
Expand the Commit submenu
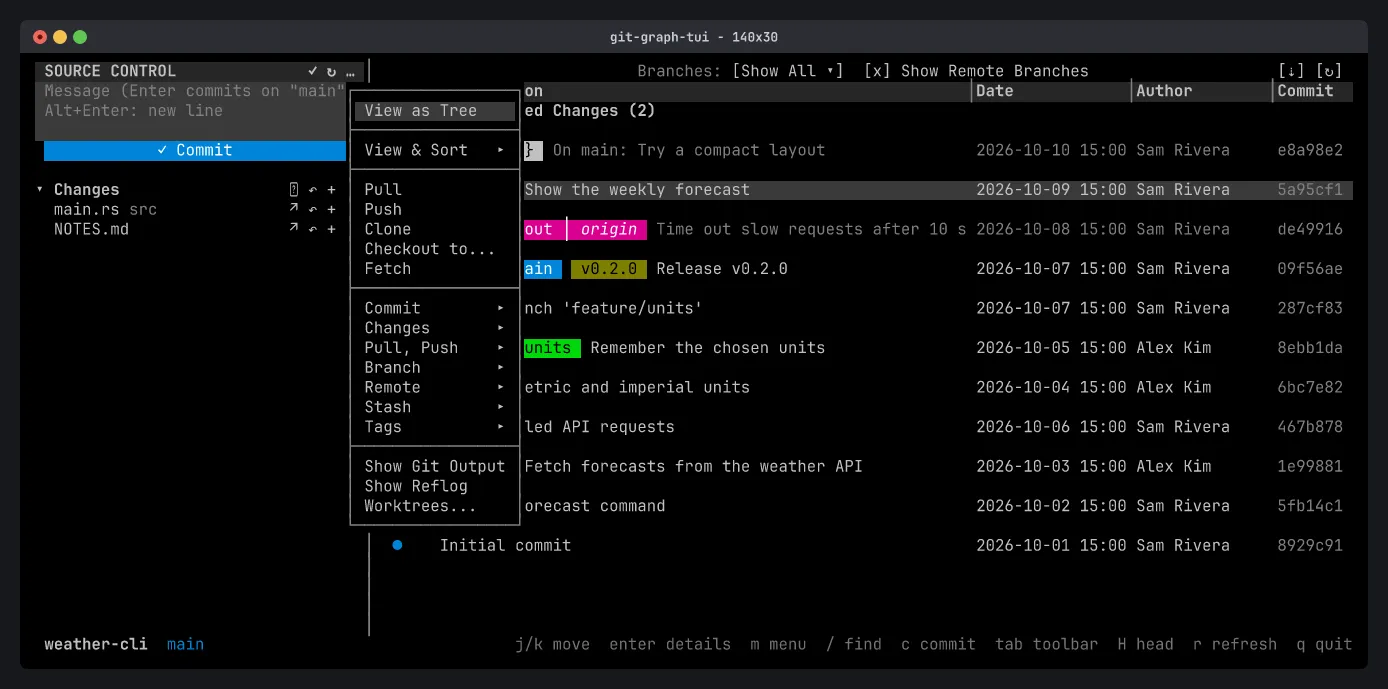pos(435,308)
